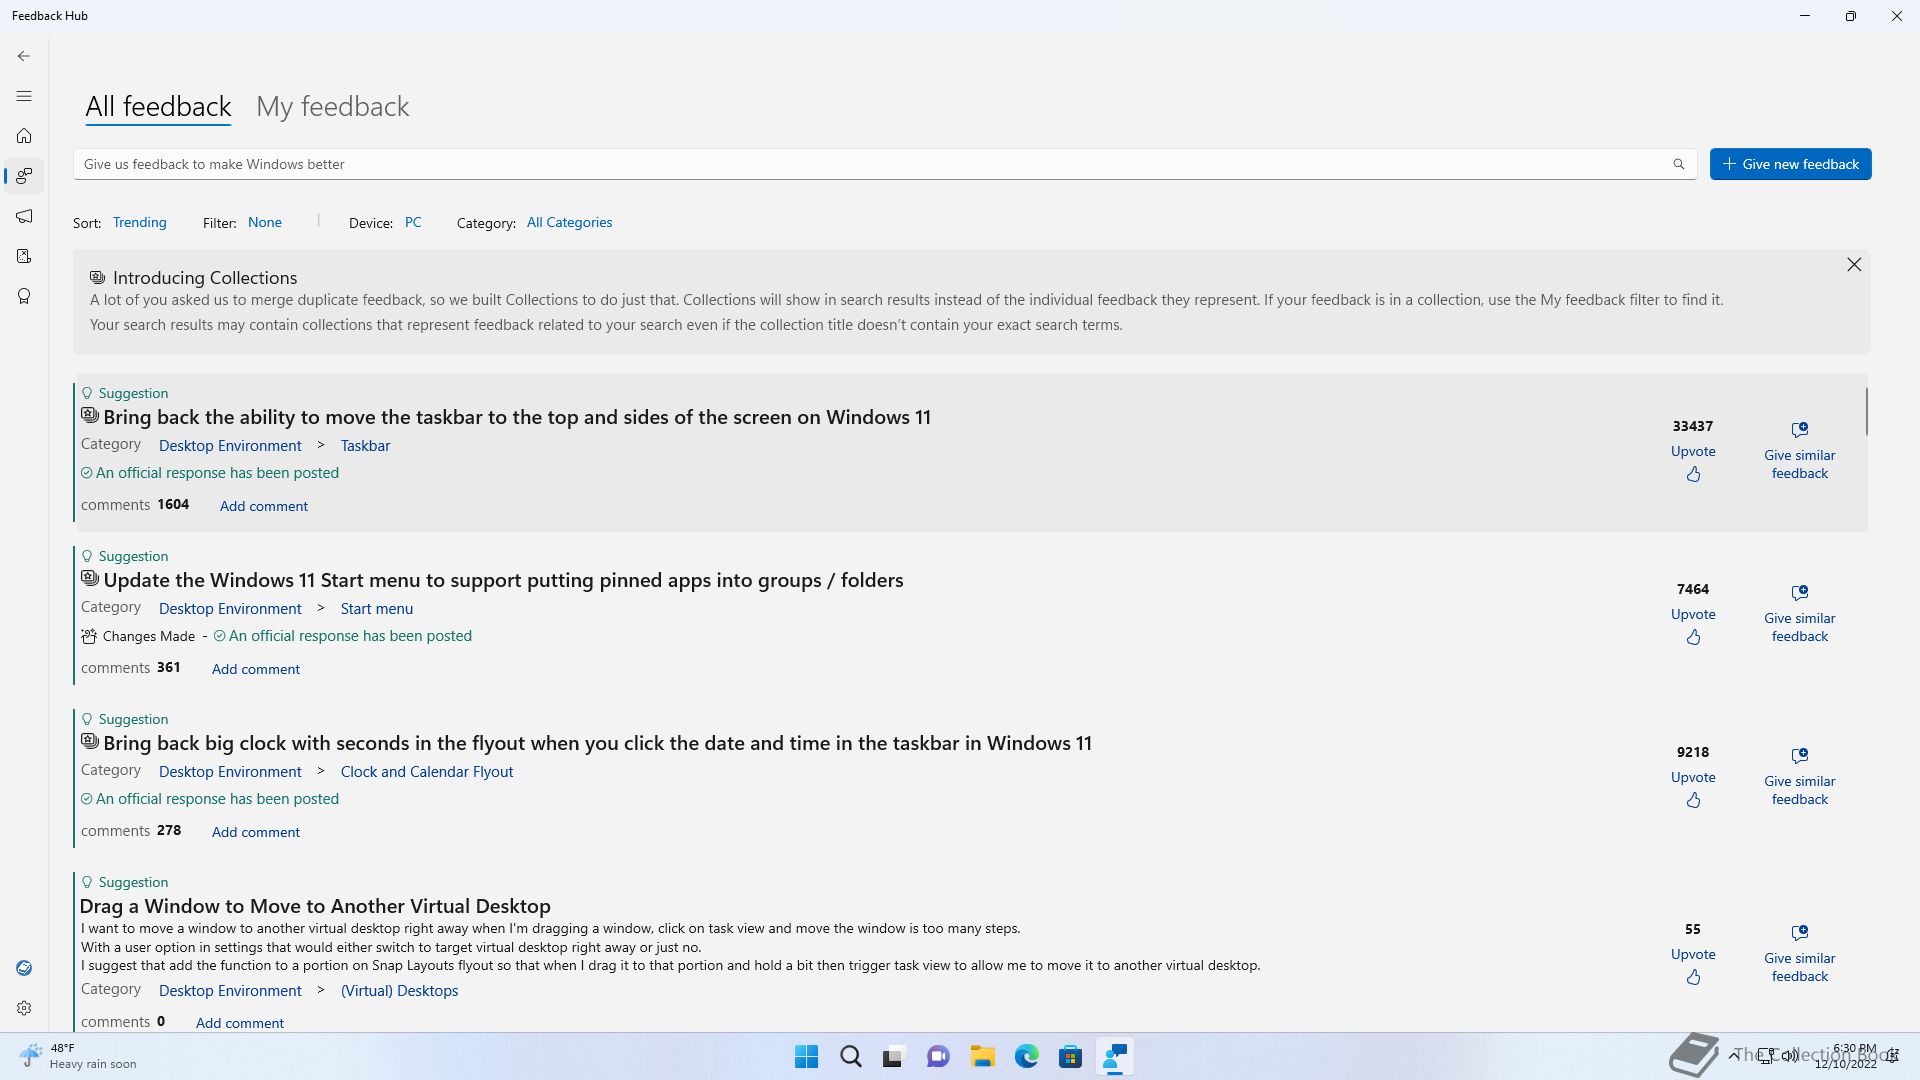
Task: Open the Home page from sidebar
Action: click(24, 136)
